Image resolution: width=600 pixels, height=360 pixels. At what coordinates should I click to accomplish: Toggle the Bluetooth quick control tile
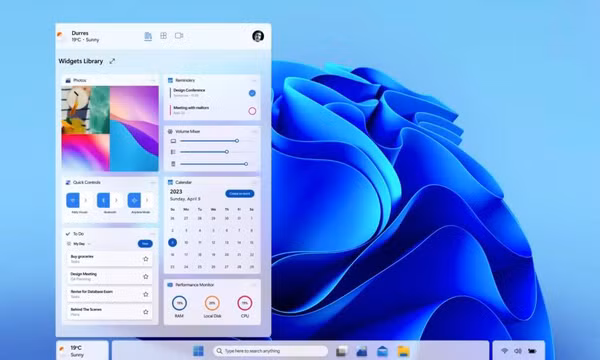[x=103, y=200]
